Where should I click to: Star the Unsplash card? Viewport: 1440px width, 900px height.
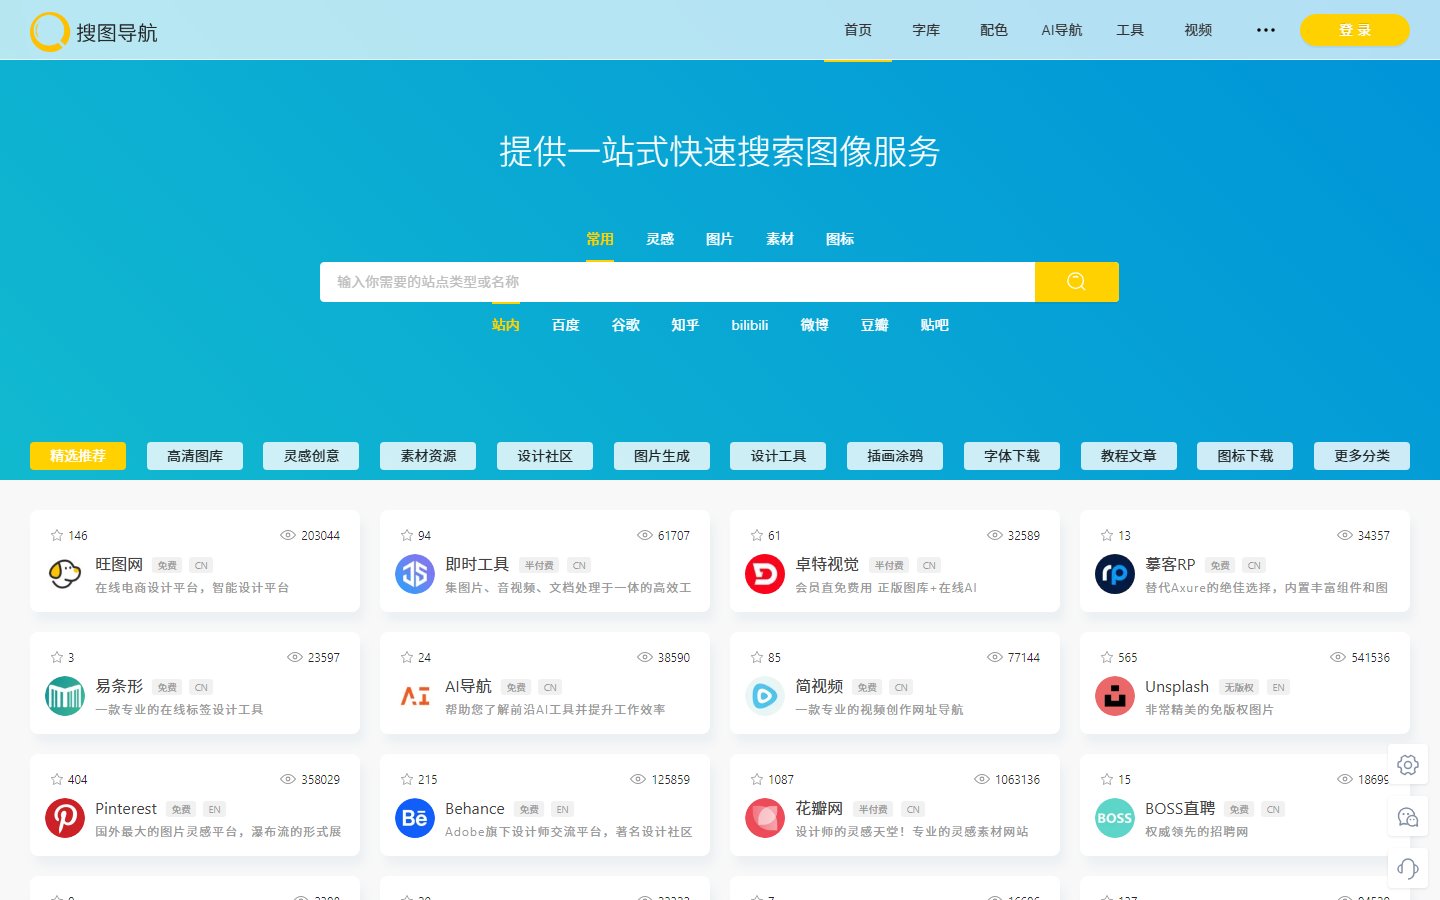click(1107, 657)
